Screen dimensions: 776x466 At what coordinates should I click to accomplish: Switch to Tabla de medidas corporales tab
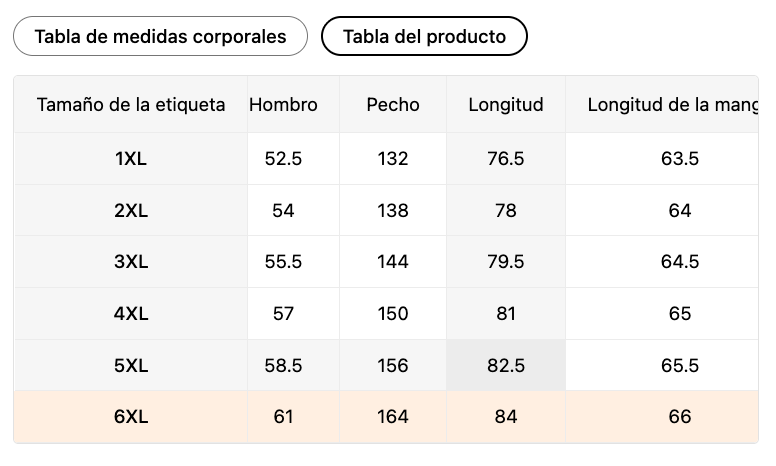coord(160,37)
